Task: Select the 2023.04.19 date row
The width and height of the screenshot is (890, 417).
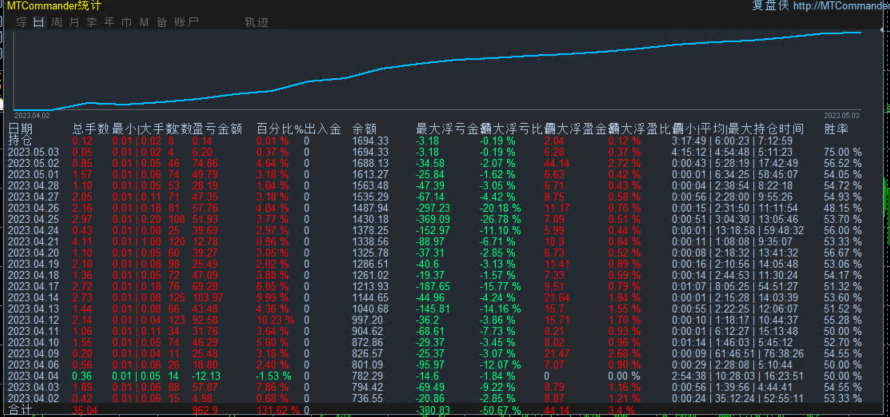Action: tap(436, 264)
